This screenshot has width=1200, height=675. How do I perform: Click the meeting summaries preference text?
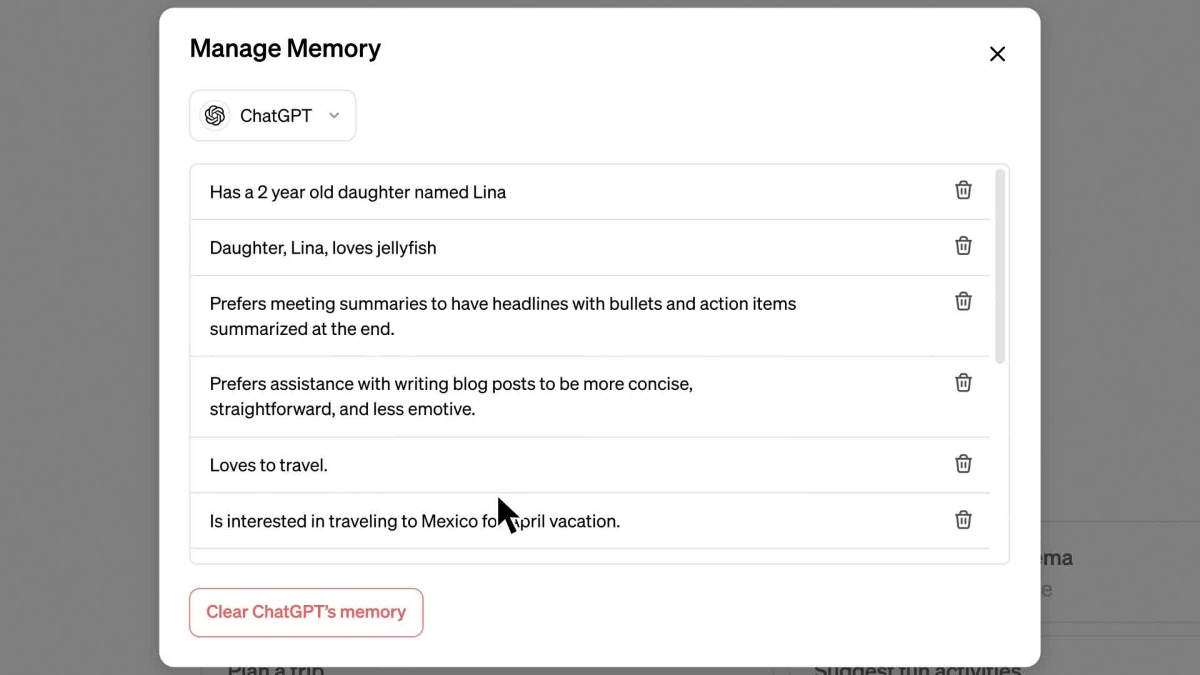(503, 316)
